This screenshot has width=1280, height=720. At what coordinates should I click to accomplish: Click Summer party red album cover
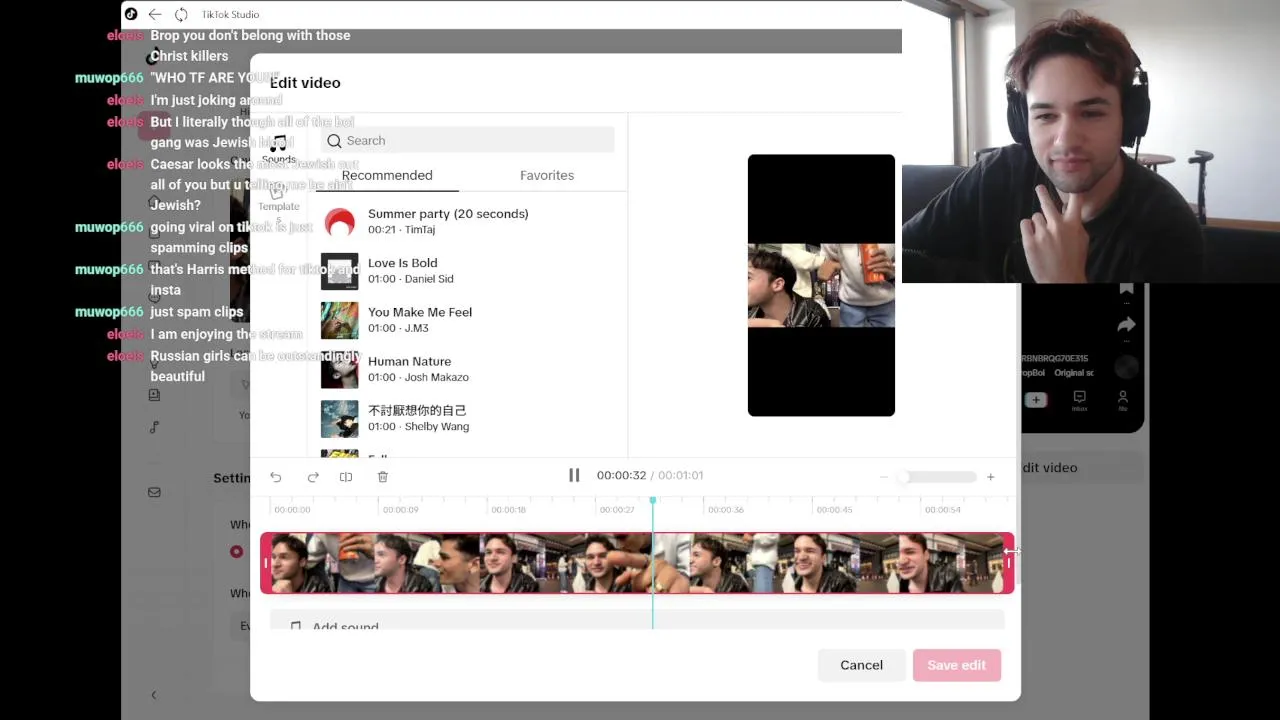coord(340,222)
